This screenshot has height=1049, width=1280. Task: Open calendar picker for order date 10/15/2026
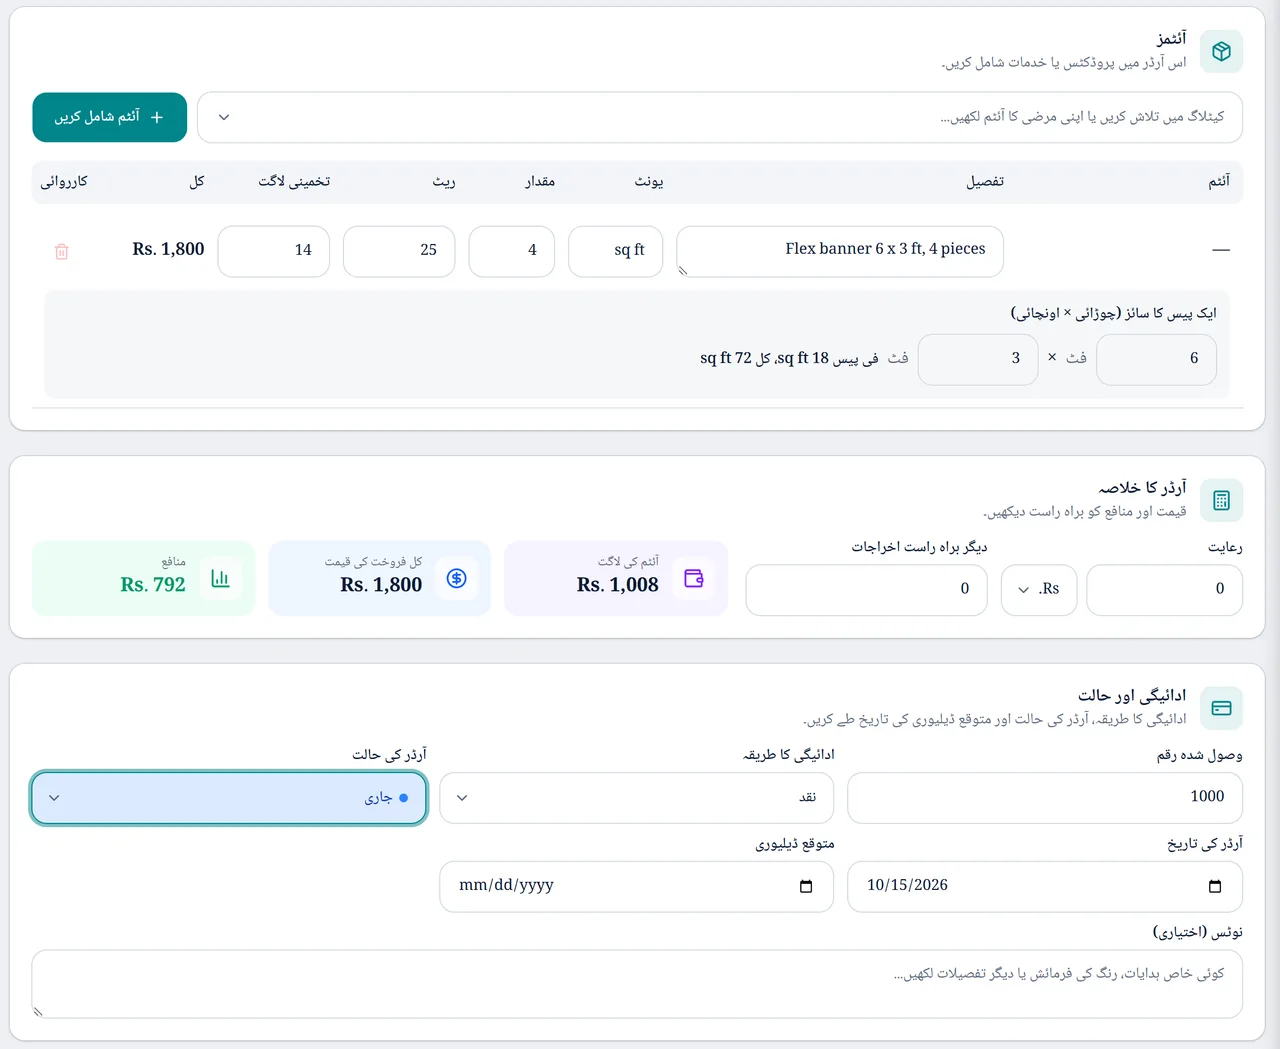[x=1215, y=886]
